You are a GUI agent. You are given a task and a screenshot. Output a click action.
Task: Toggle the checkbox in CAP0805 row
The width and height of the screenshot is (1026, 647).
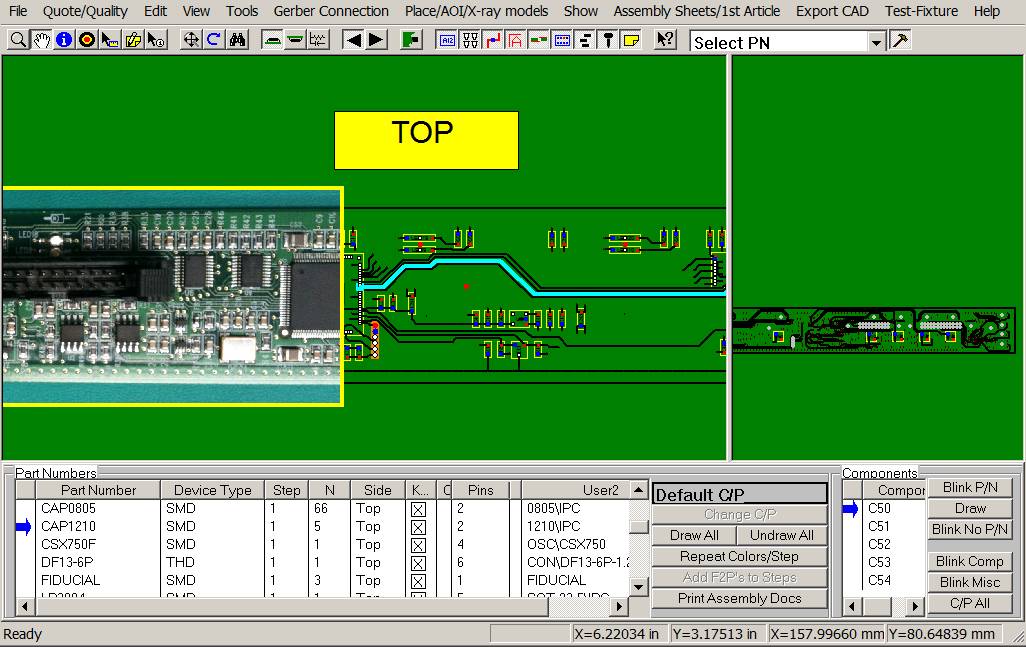(x=419, y=509)
